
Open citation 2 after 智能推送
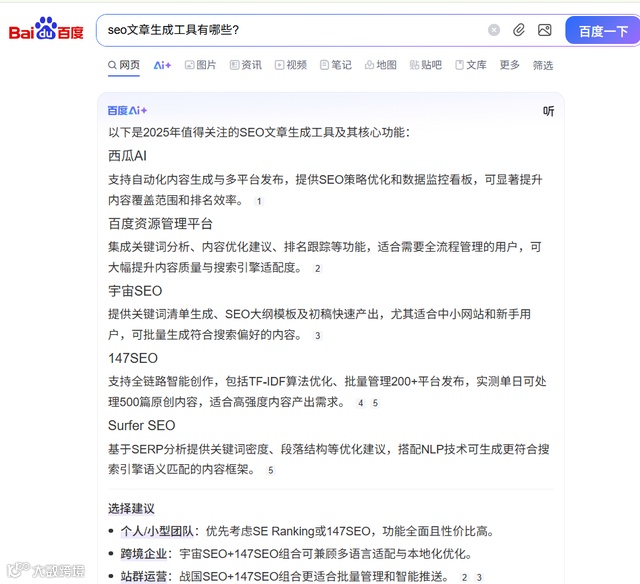click(464, 577)
